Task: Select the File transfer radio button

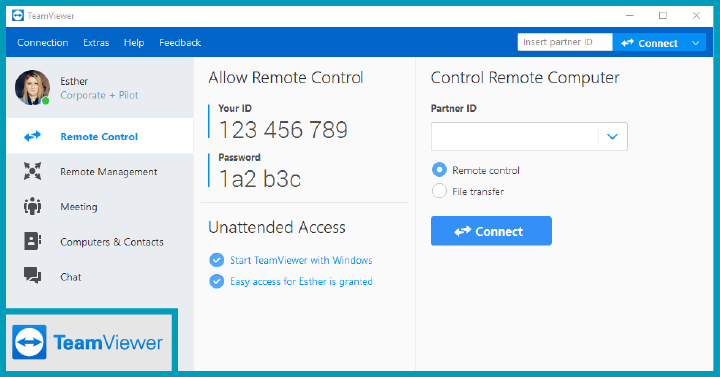Action: point(439,191)
